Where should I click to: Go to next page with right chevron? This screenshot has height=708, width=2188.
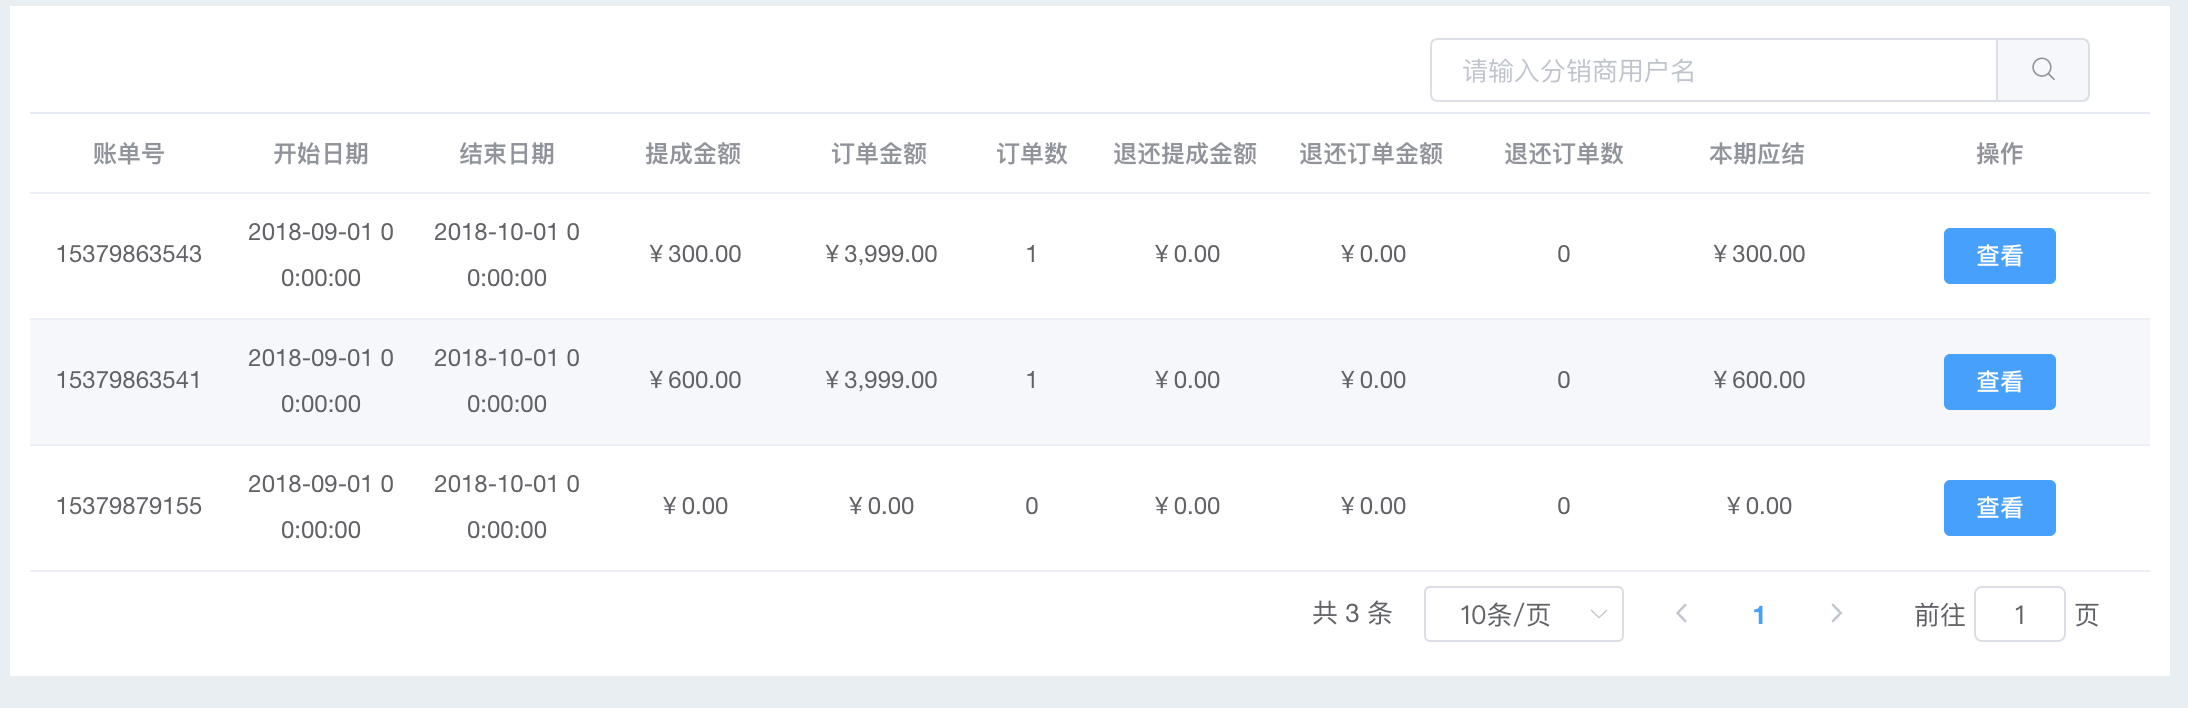coord(1836,614)
